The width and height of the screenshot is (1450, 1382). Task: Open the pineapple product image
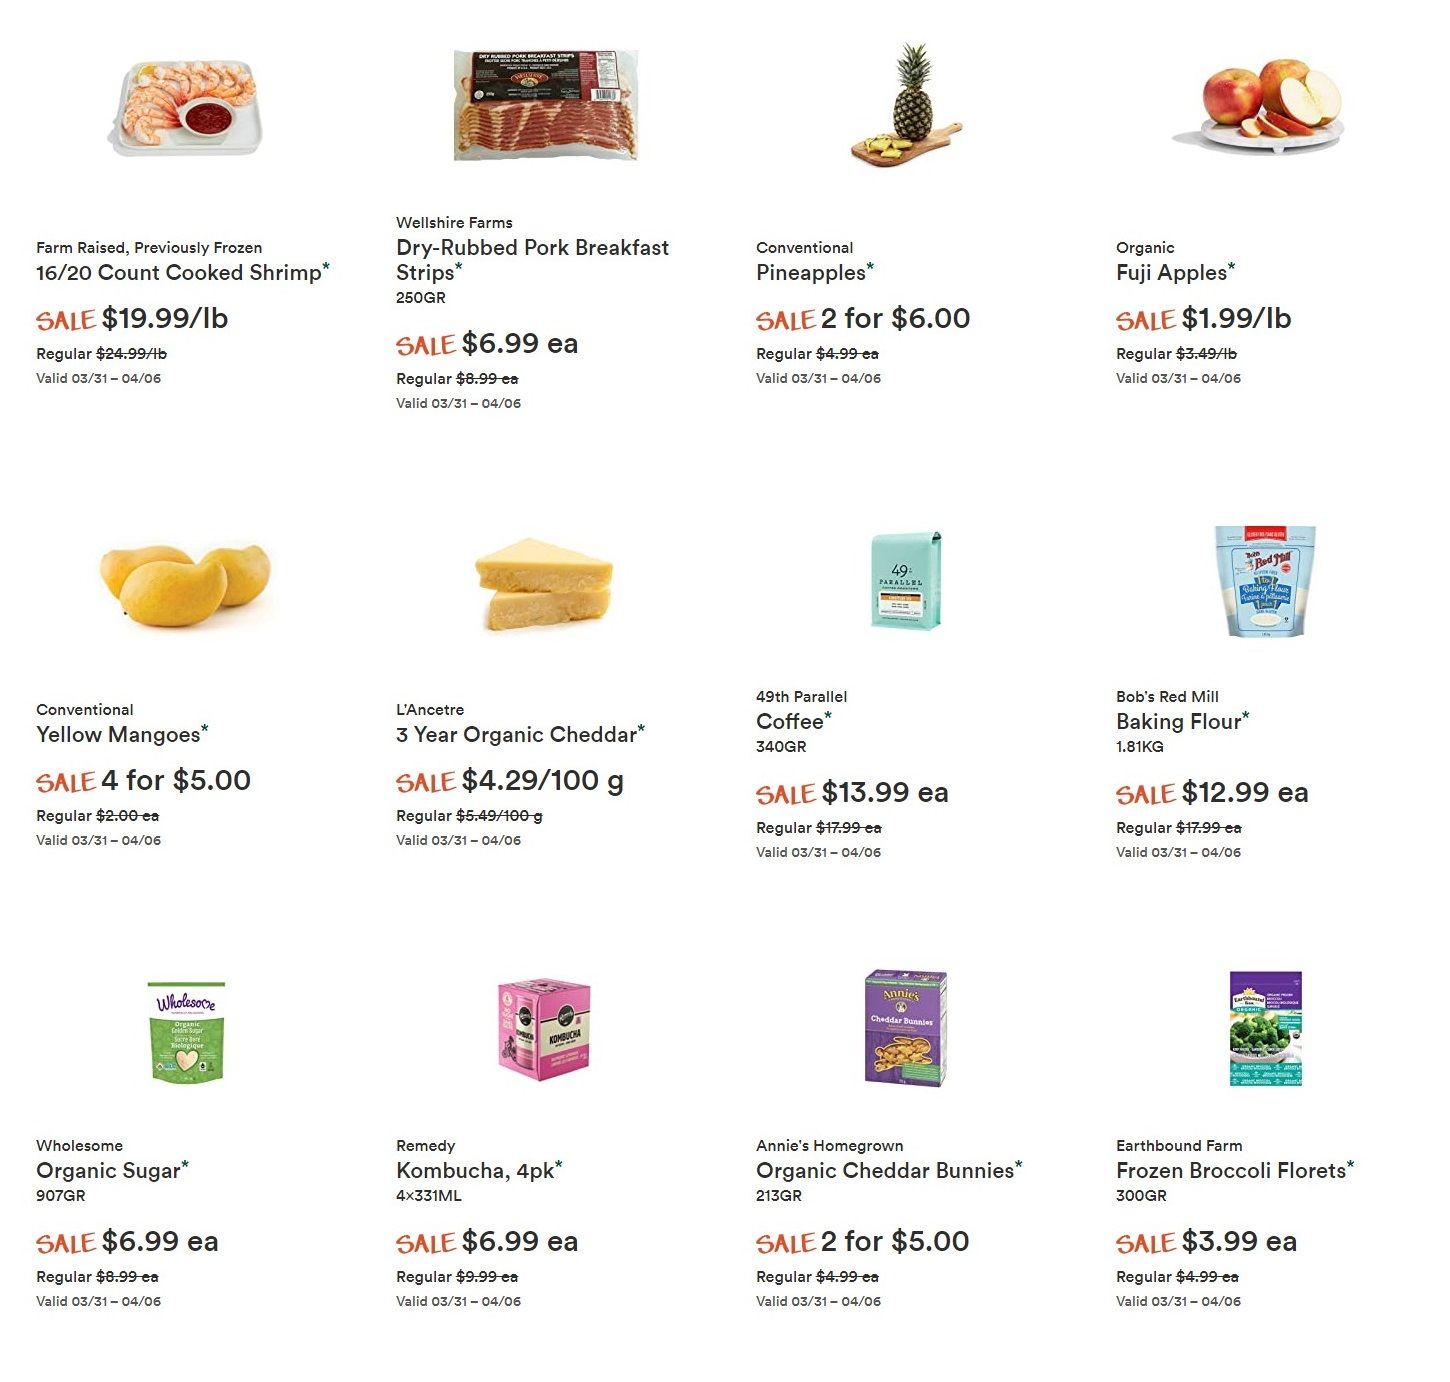click(x=906, y=106)
